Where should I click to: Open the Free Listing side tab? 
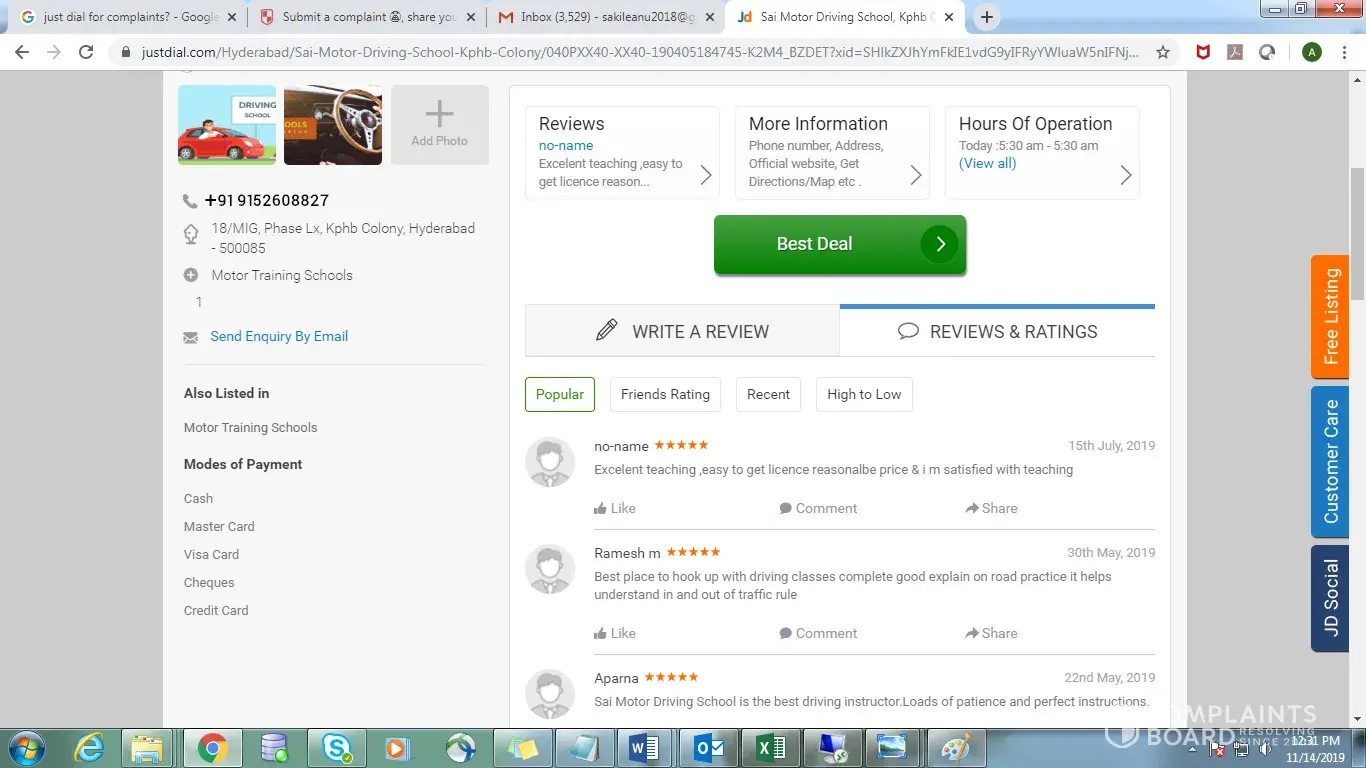(x=1330, y=317)
